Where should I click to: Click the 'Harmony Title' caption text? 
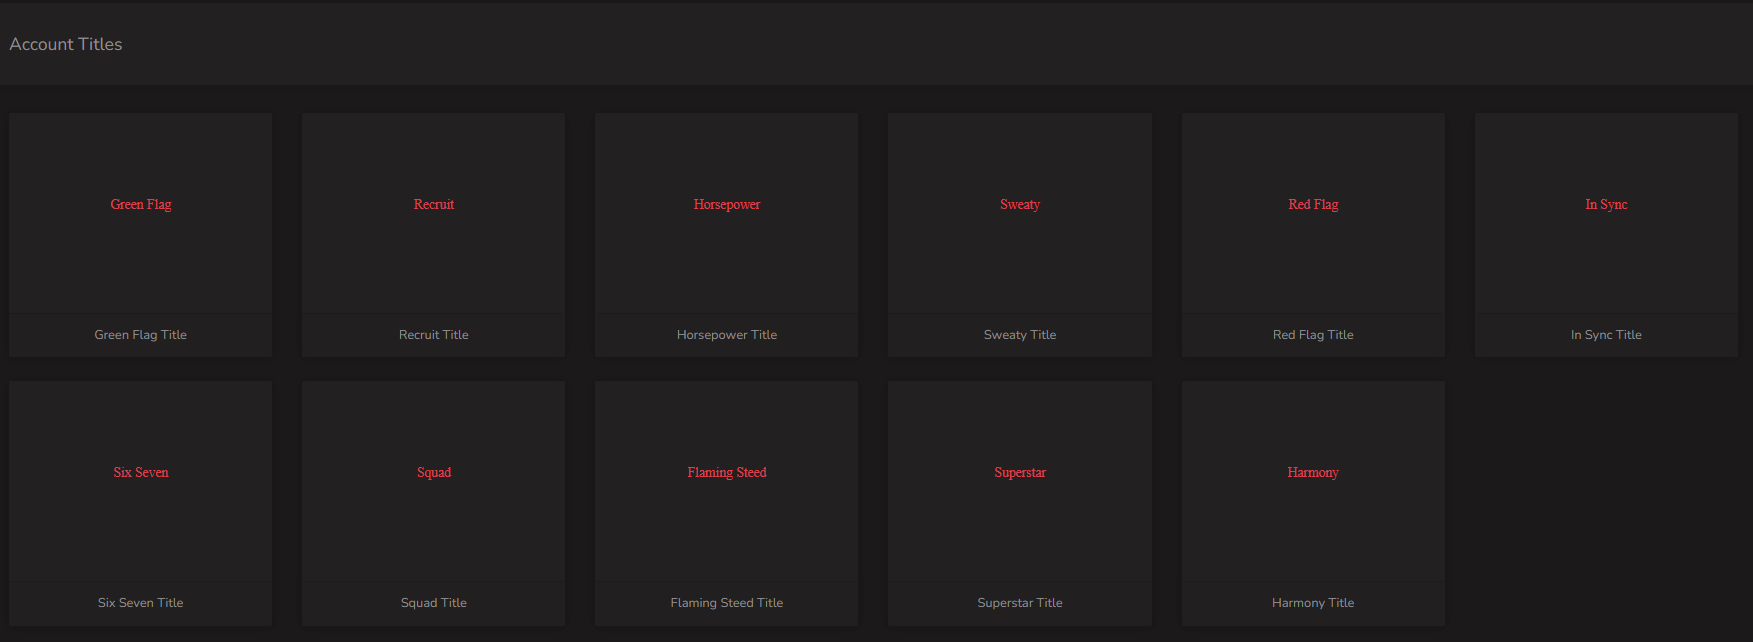click(1313, 603)
